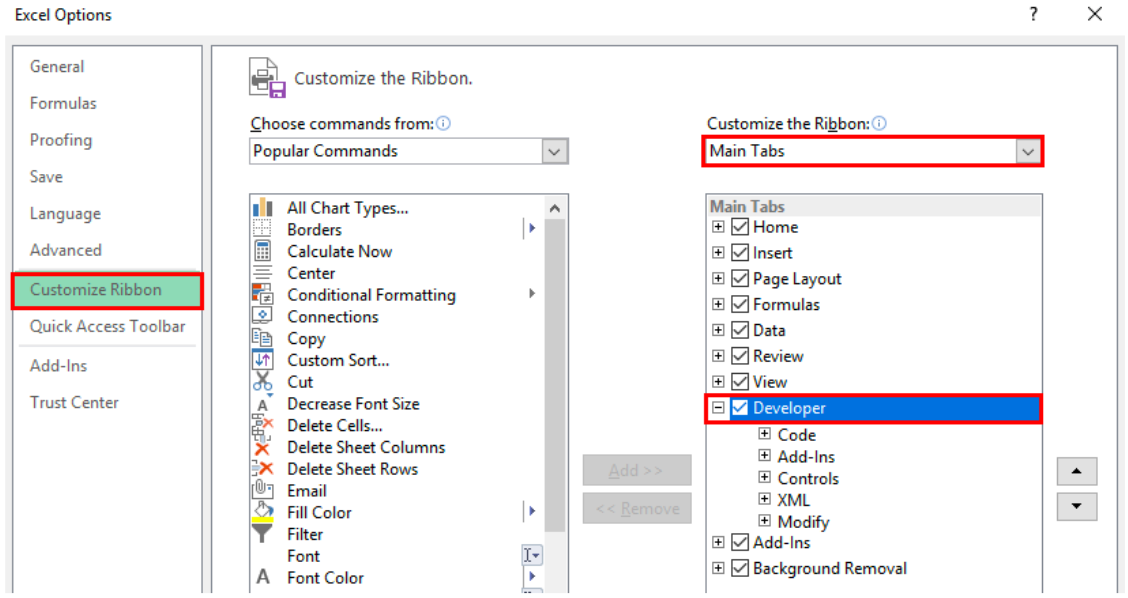Expand the Background Removal tab node
This screenshot has width=1128, height=598.
coord(718,568)
